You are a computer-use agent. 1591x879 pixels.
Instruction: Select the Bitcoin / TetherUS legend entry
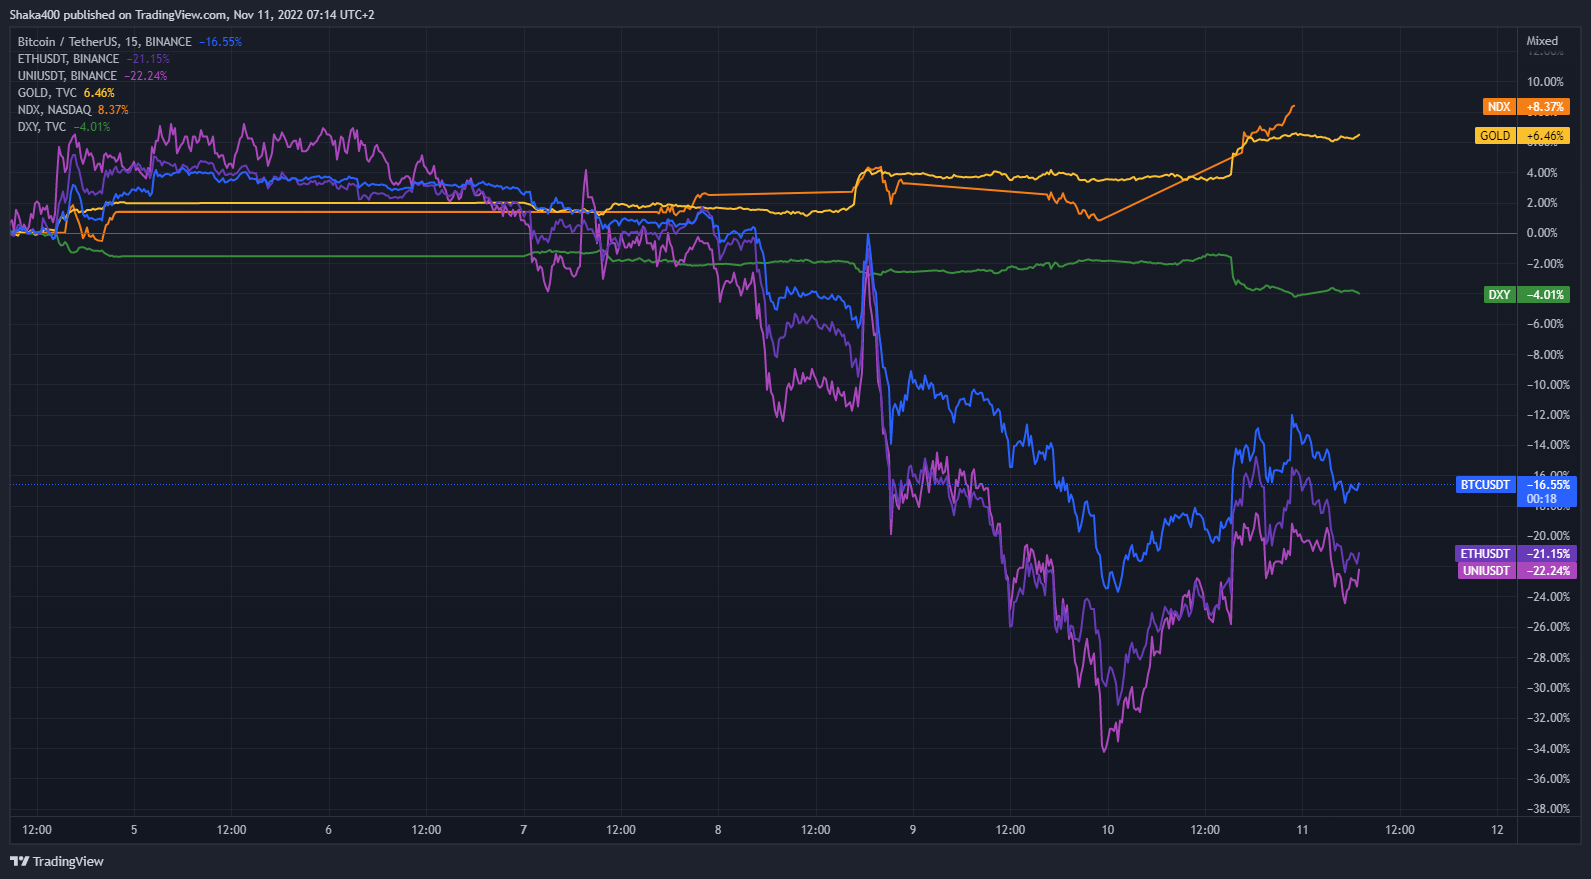click(104, 42)
